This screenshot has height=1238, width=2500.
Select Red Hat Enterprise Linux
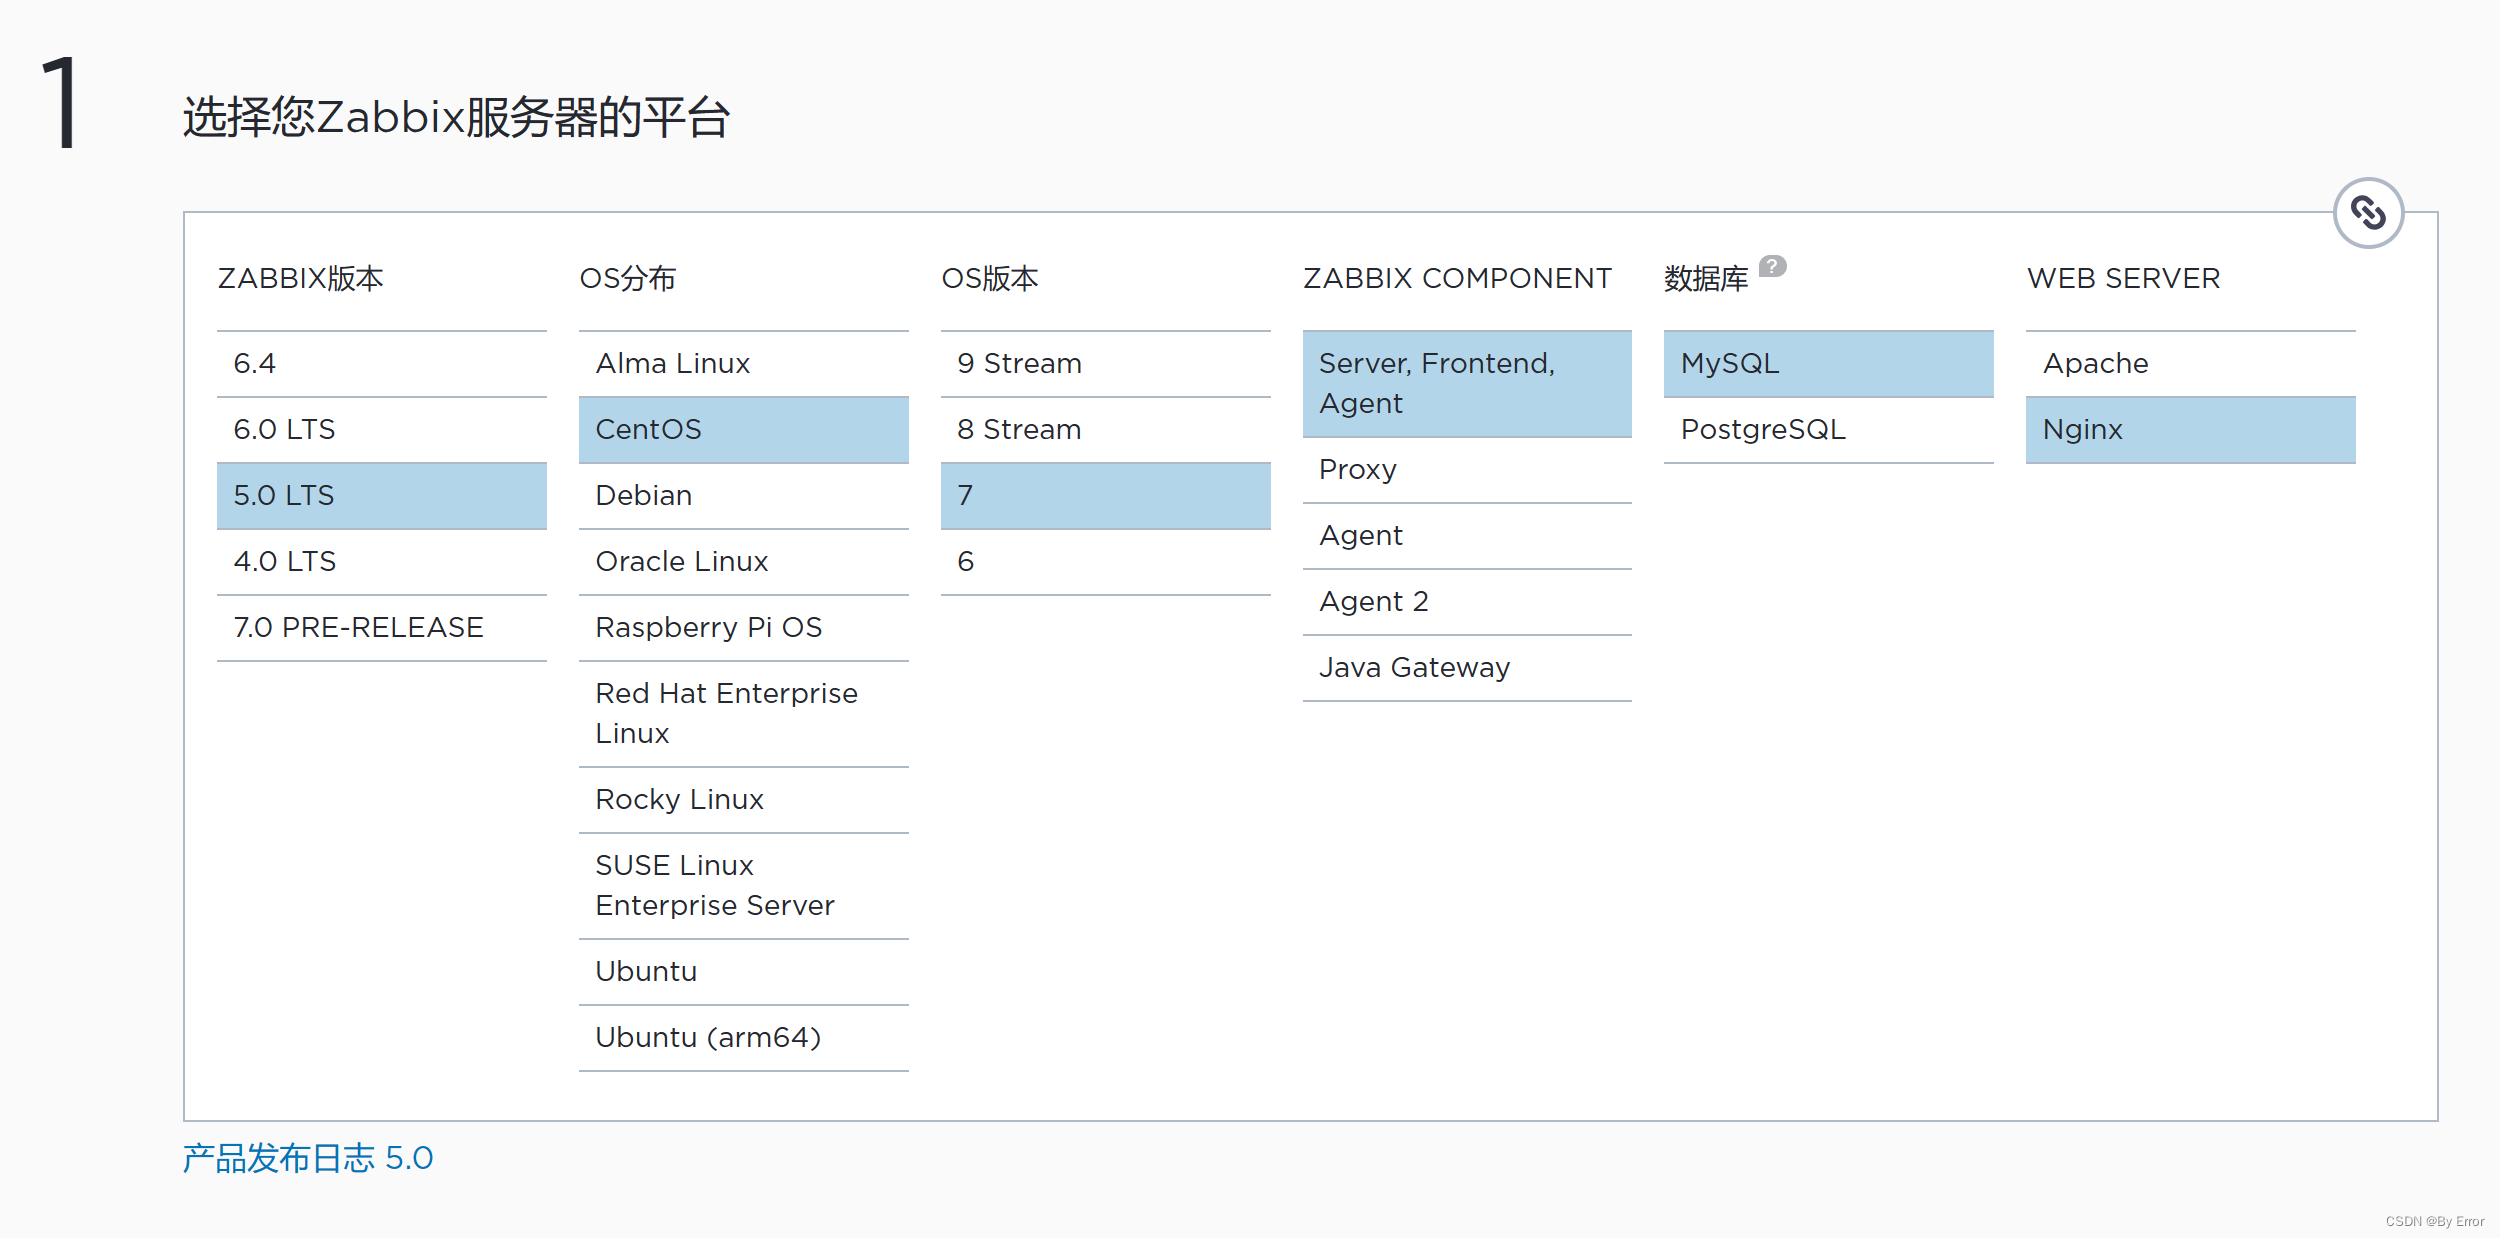(x=744, y=714)
